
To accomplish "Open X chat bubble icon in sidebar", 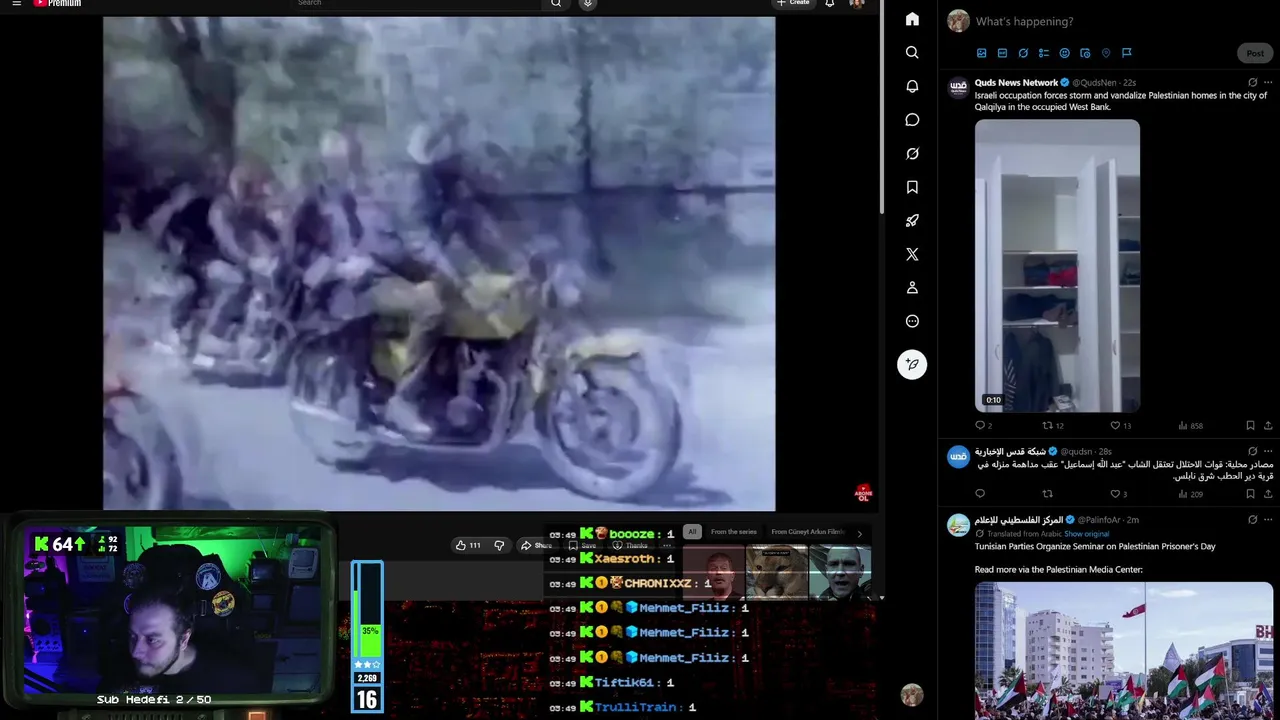I will [x=912, y=120].
